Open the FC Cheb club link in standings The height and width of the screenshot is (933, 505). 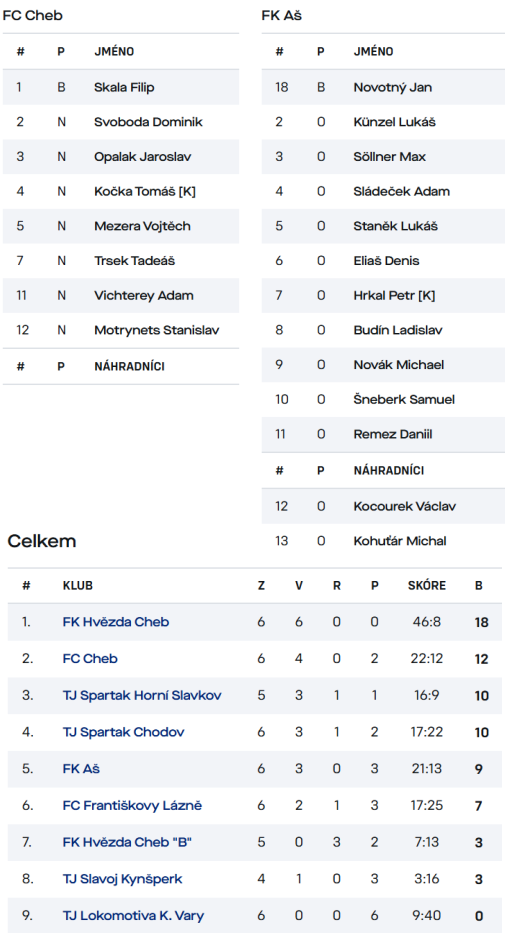click(x=90, y=659)
